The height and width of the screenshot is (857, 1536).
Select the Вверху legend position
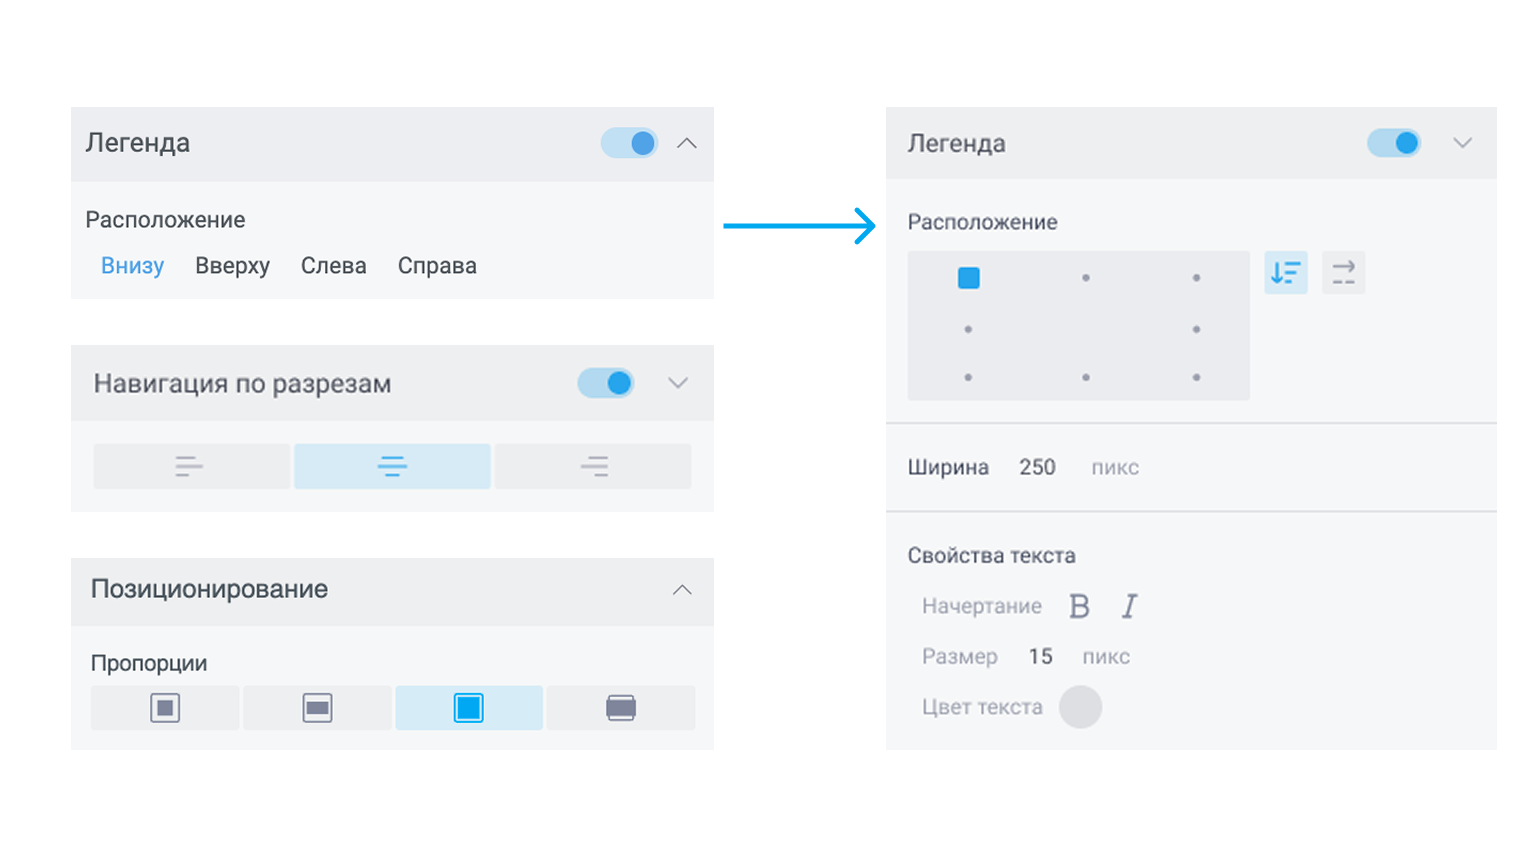(232, 266)
